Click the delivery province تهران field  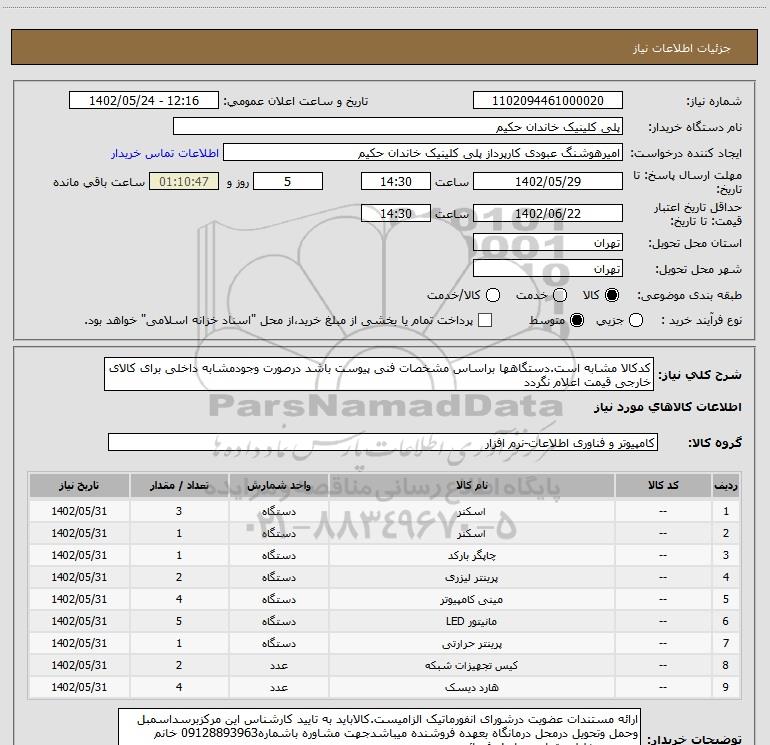point(547,243)
